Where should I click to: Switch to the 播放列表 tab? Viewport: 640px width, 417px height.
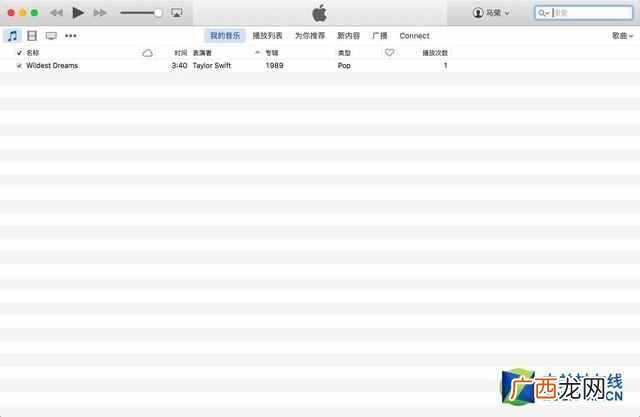pyautogui.click(x=267, y=36)
